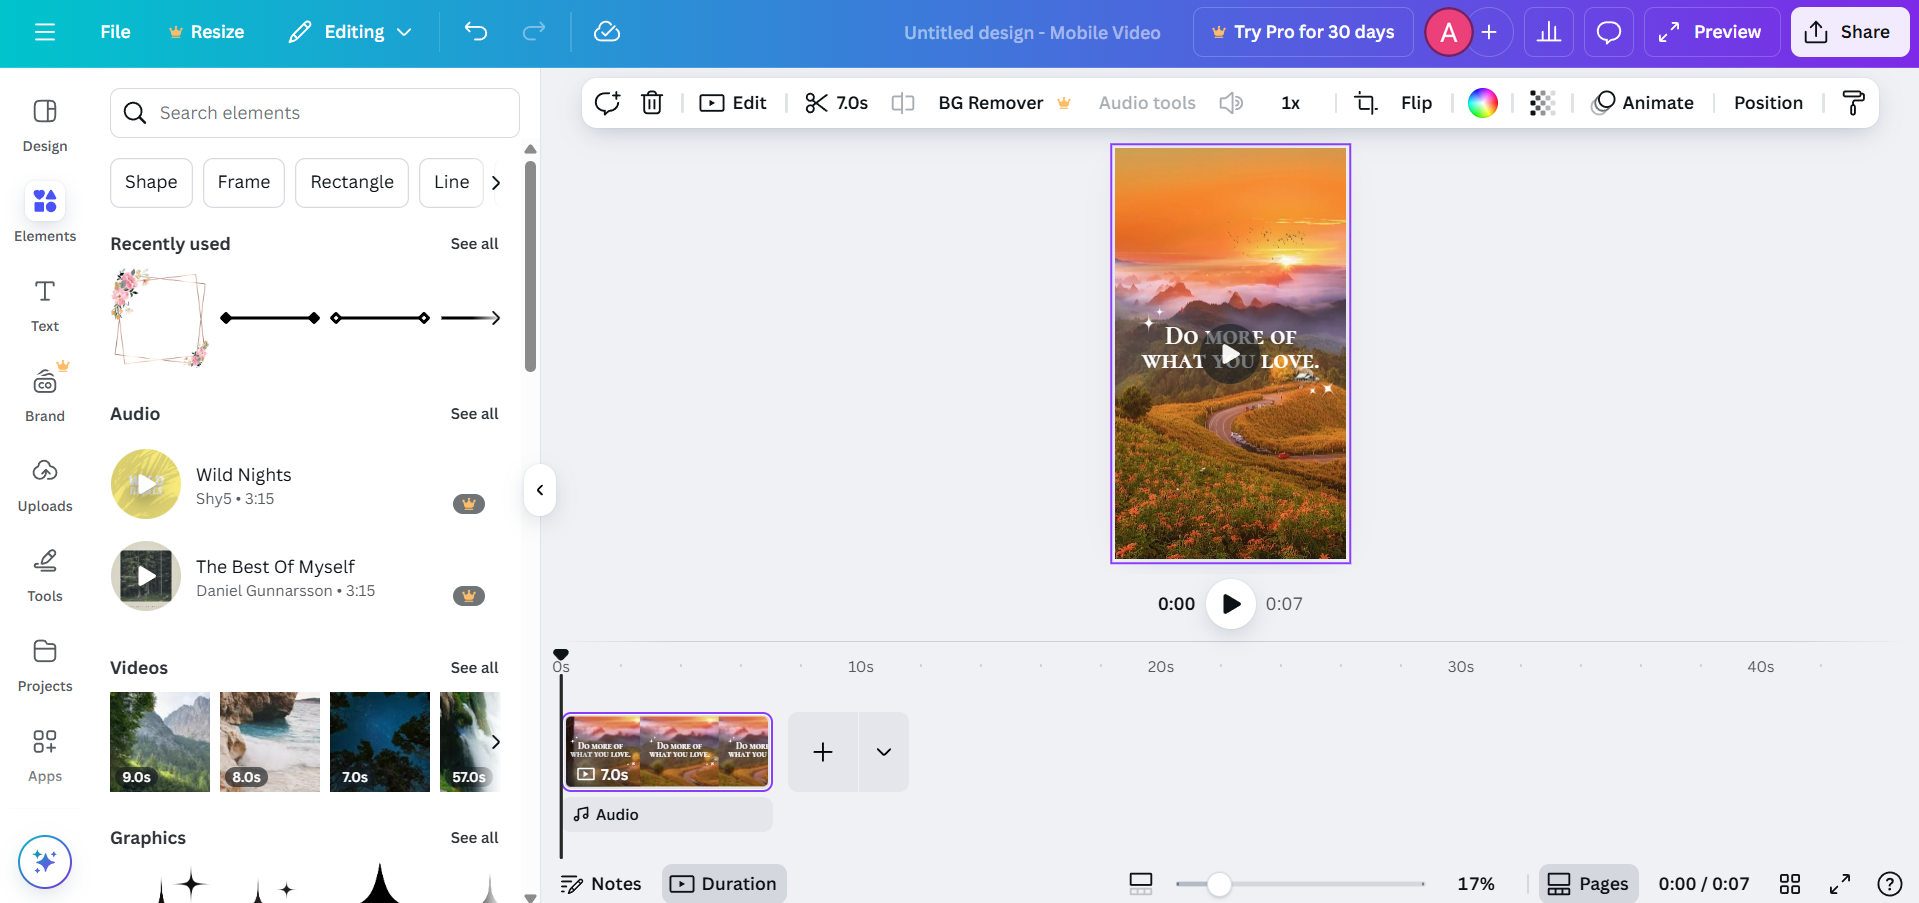Open the crop tool in the toolbar
This screenshot has height=903, width=1919.
pyautogui.click(x=1365, y=102)
